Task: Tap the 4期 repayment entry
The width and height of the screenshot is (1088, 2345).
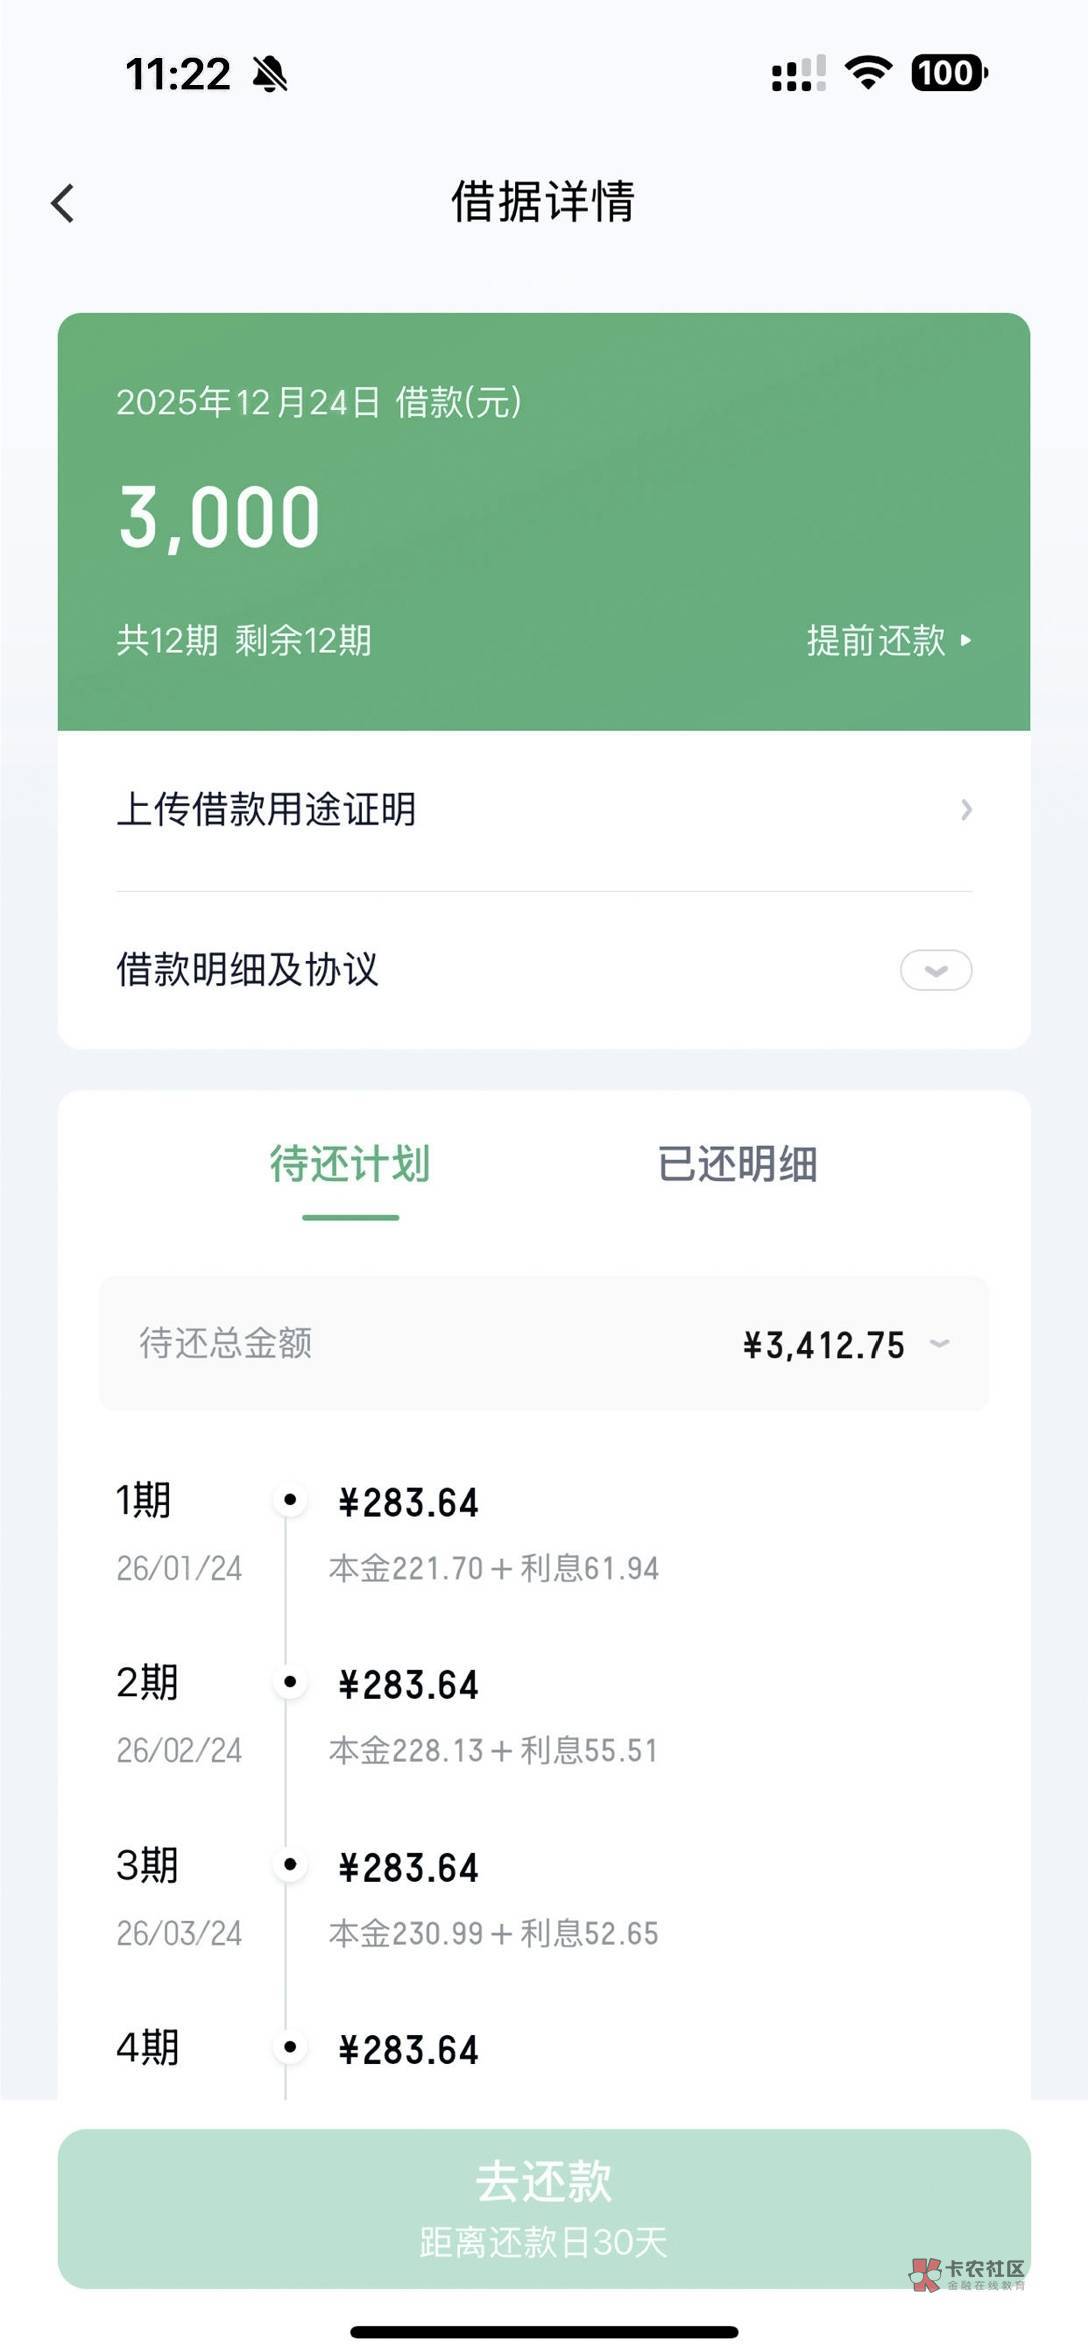Action: (408, 2050)
